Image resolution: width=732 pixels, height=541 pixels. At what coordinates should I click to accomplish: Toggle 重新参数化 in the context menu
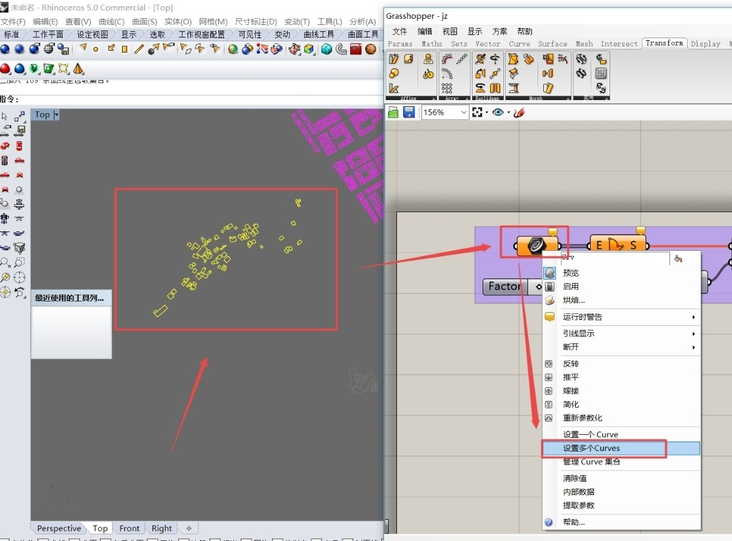622,418
